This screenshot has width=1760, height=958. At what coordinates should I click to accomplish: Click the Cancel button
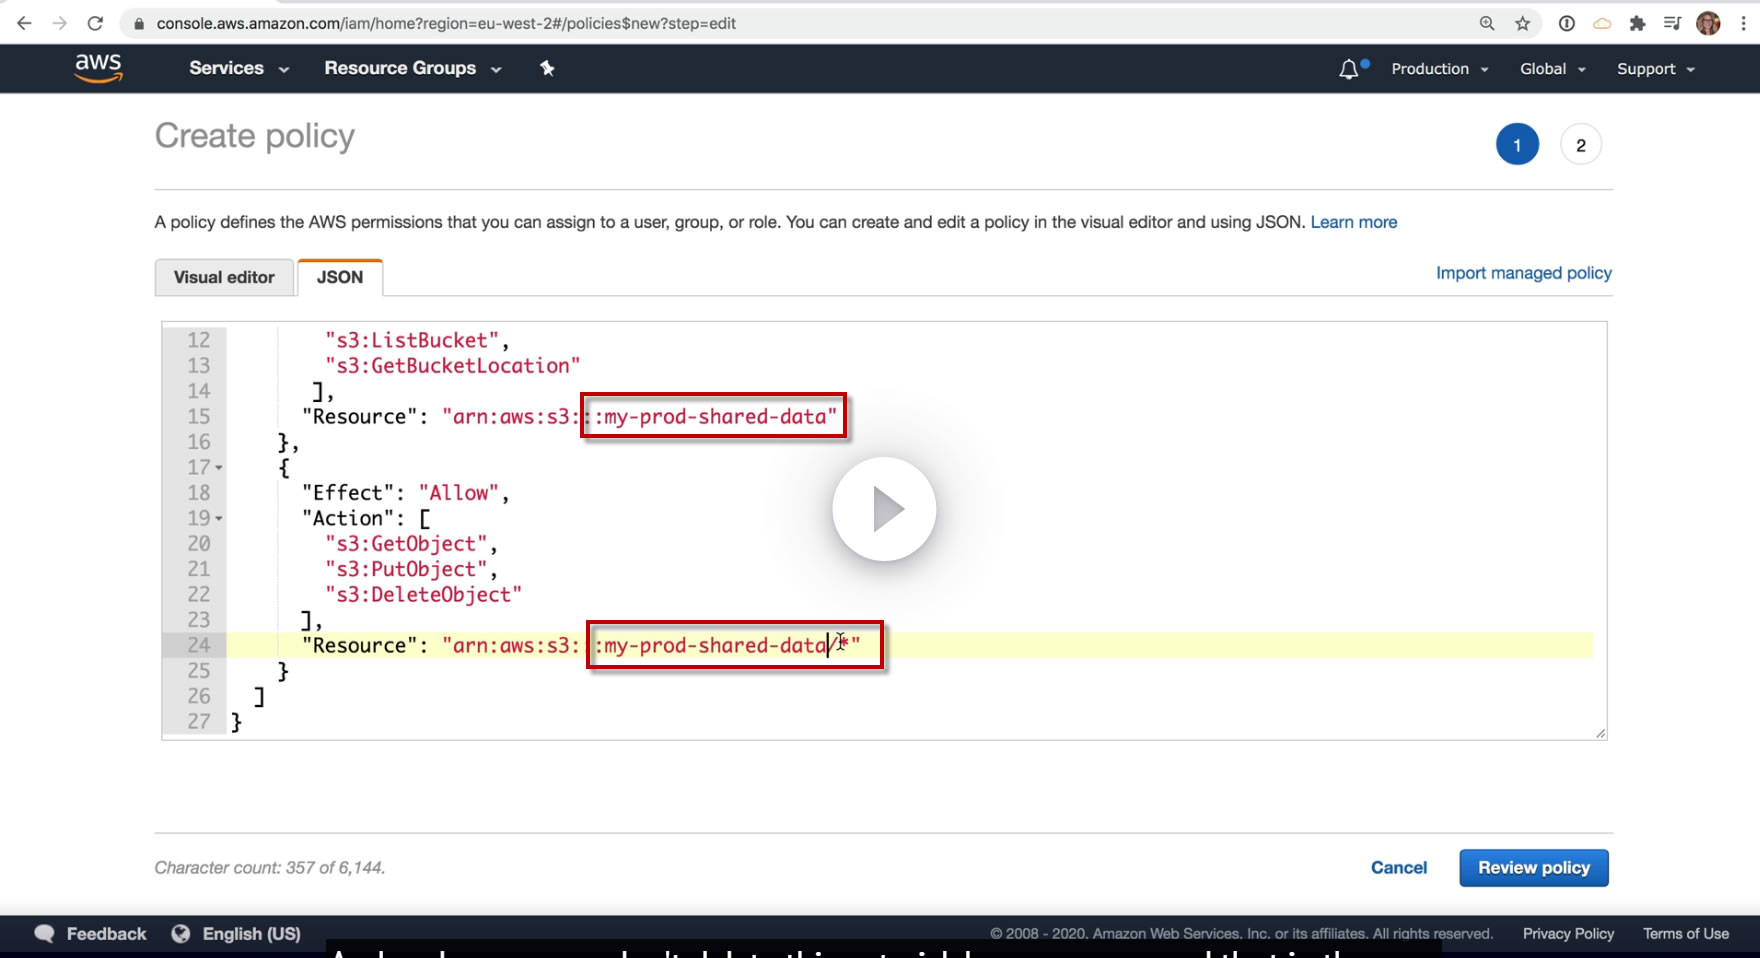[1398, 868]
